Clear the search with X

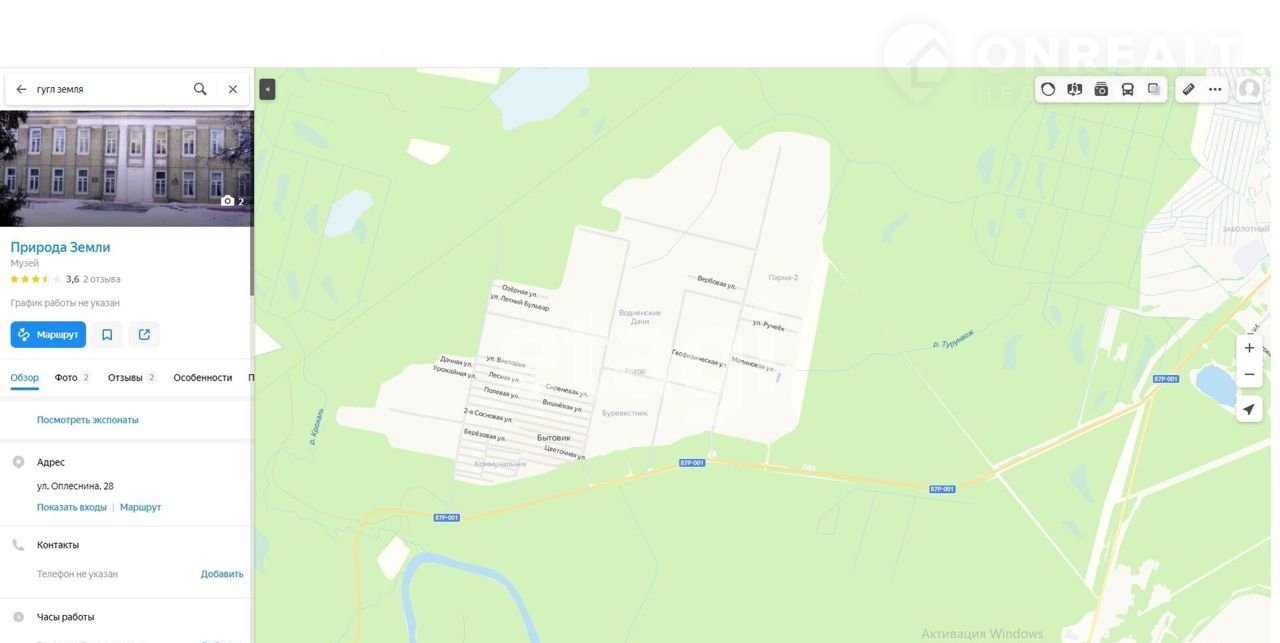pyautogui.click(x=233, y=89)
